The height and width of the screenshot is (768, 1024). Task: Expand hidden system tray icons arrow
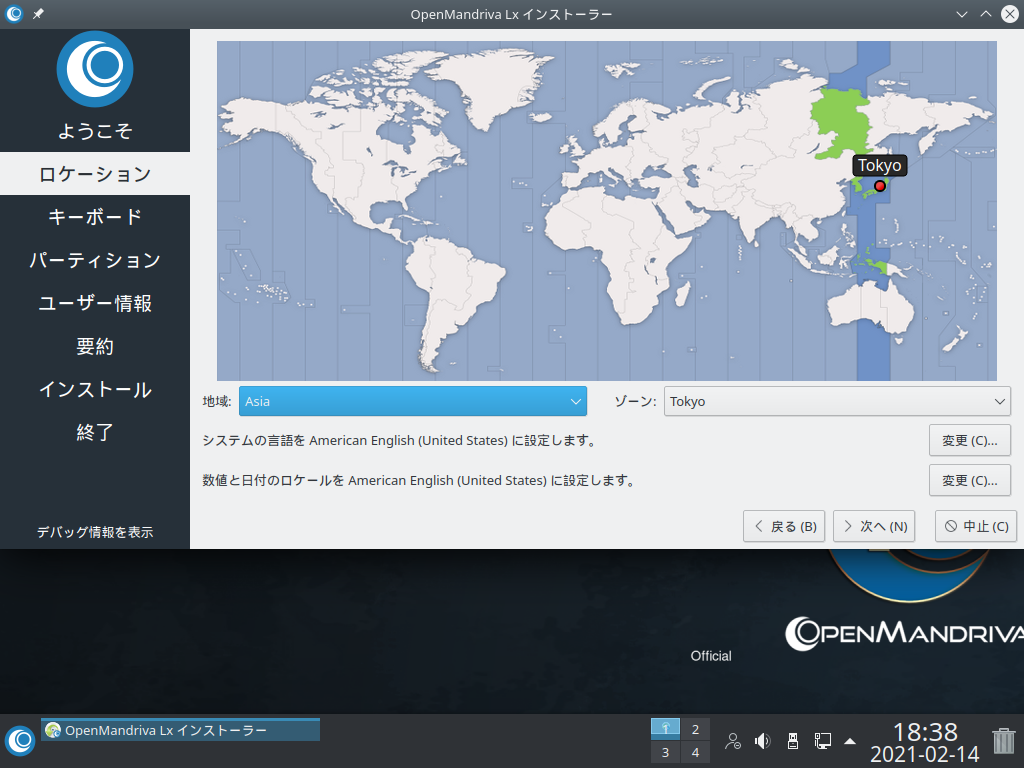[x=850, y=741]
